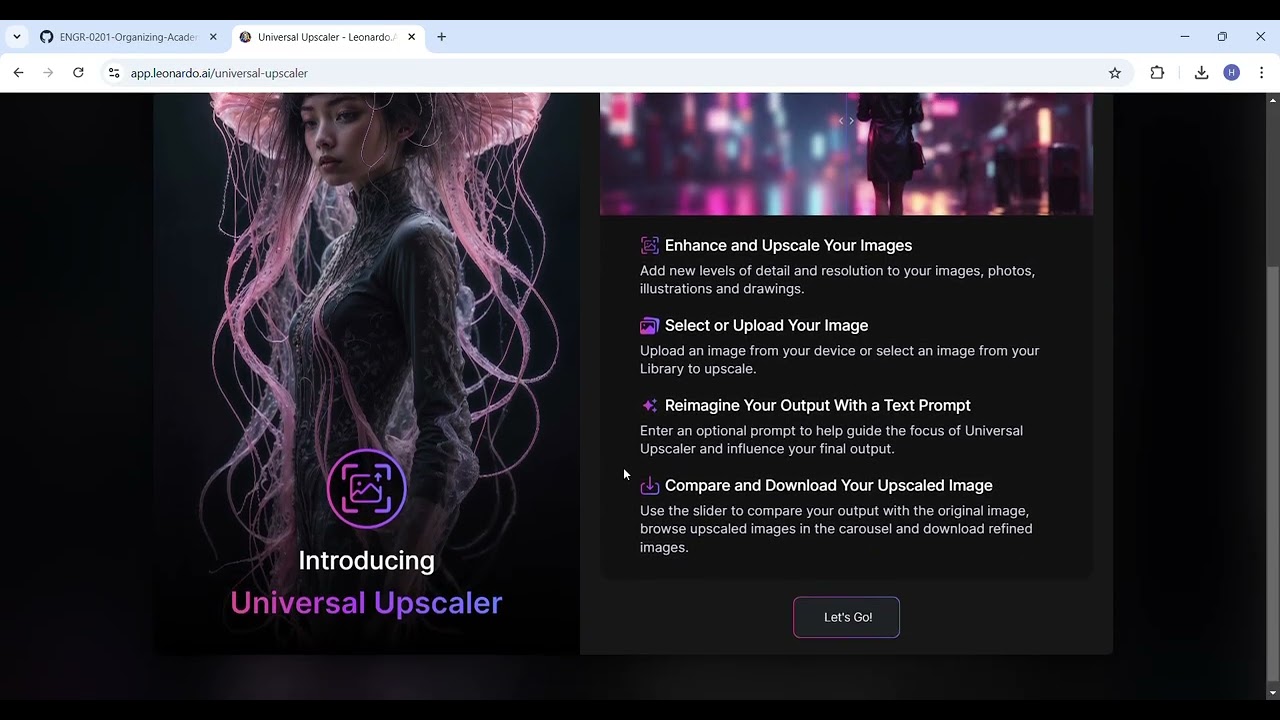Image resolution: width=1280 pixels, height=720 pixels.
Task: Click the Reimagine sparkle icon
Action: 649,406
